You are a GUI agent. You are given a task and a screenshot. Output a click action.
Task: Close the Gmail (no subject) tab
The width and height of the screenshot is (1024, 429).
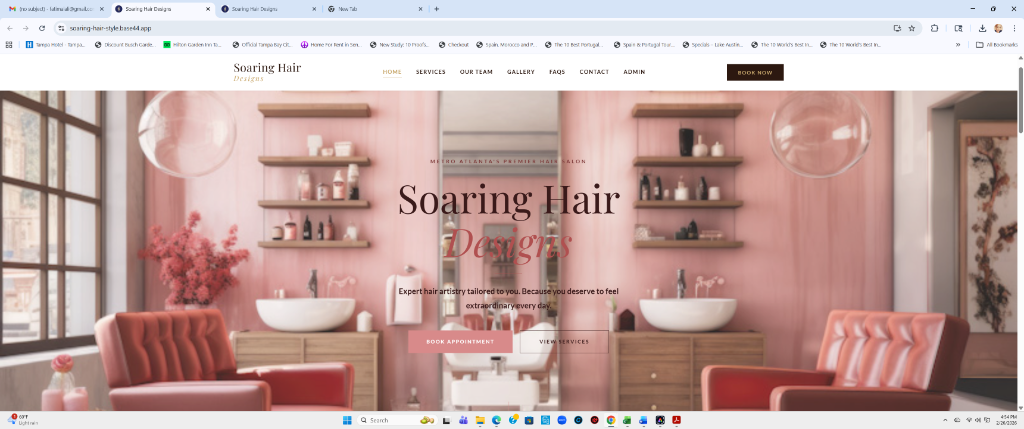pos(102,9)
